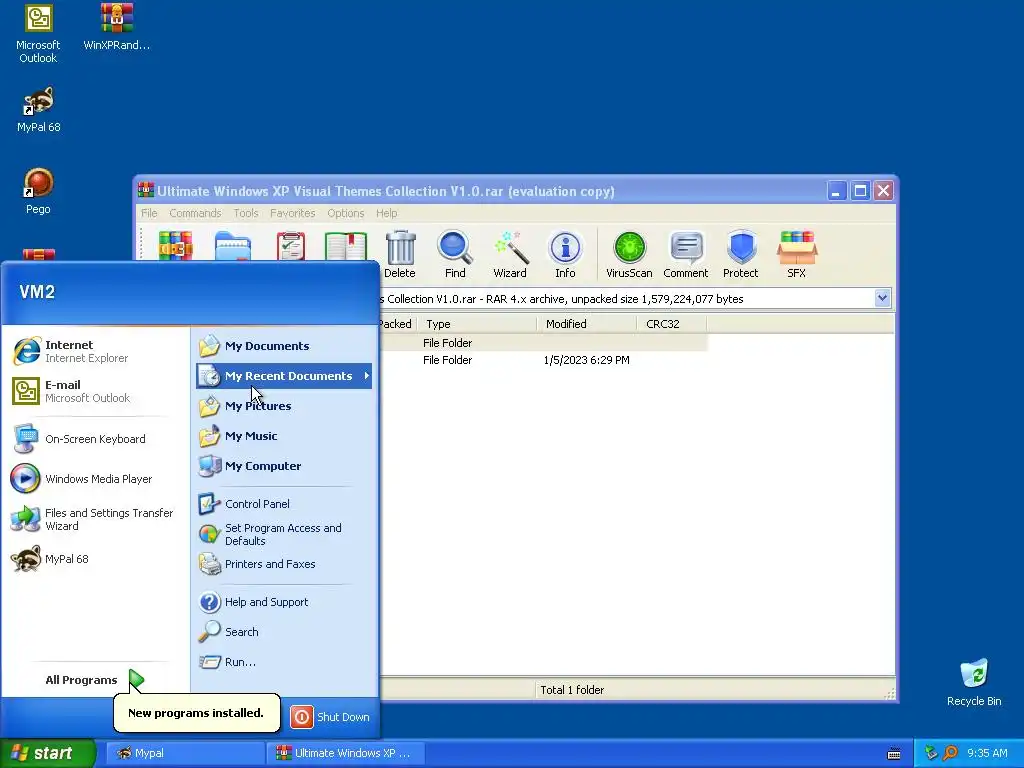
Task: Click the Test clipboard icon in WinRAR toolbar
Action: [x=291, y=246]
